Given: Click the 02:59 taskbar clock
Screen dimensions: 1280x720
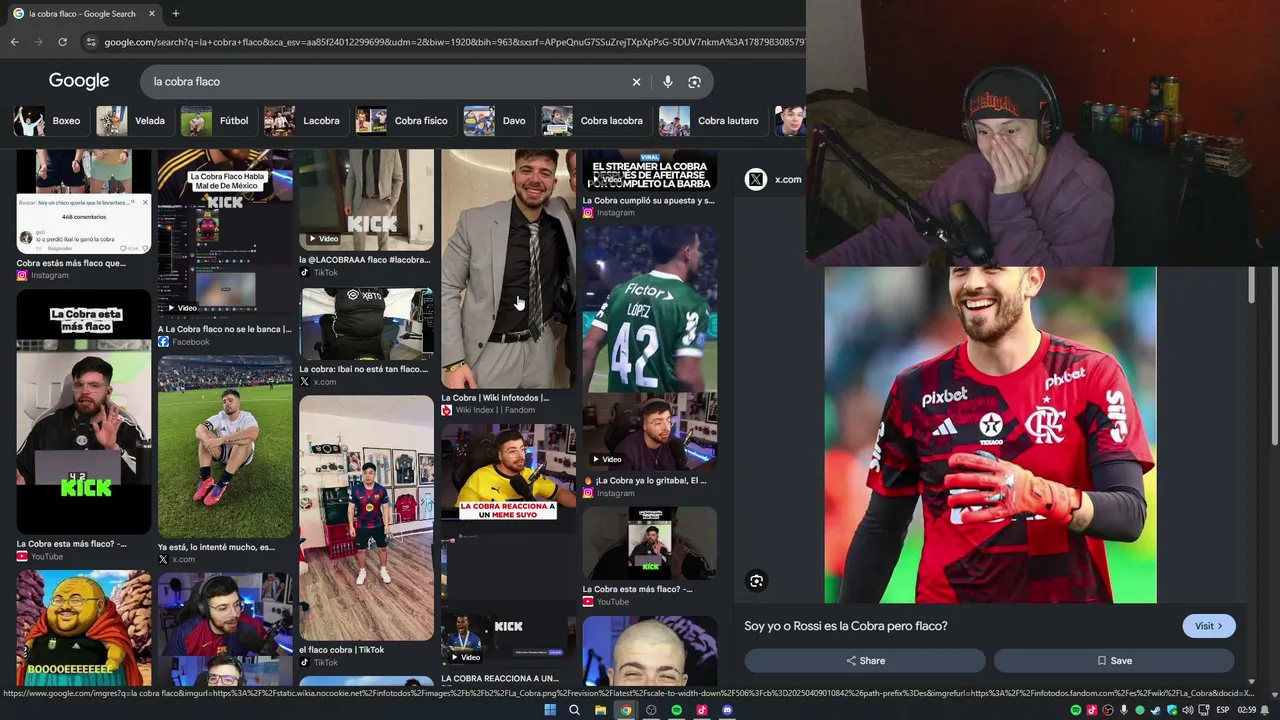Looking at the screenshot, I should (x=1246, y=710).
